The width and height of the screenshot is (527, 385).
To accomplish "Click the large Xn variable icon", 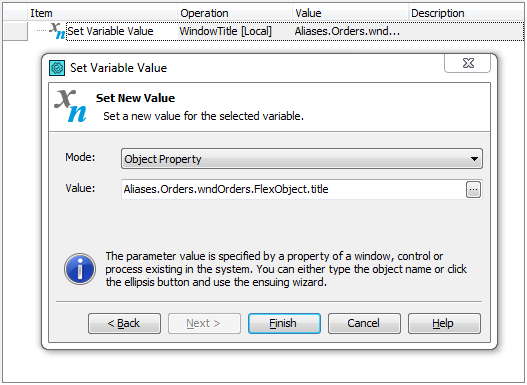I will click(71, 106).
